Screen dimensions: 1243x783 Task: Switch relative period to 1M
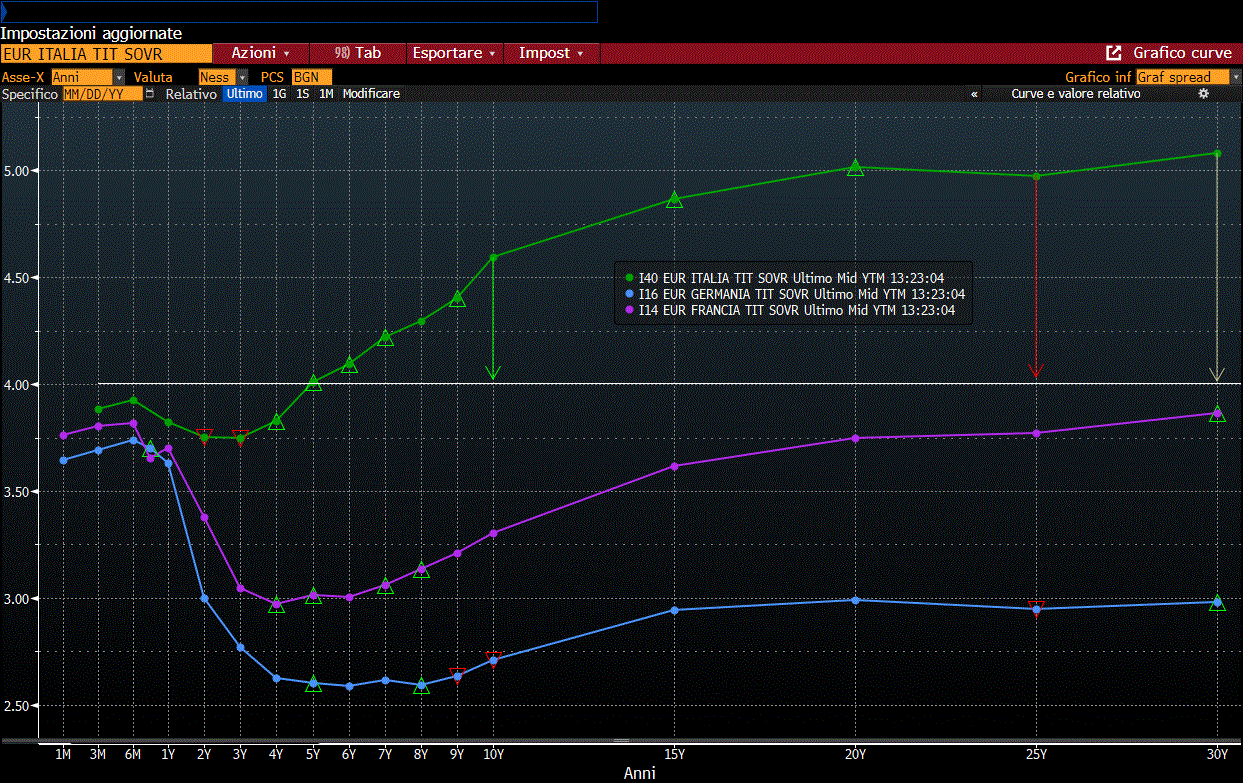(326, 93)
